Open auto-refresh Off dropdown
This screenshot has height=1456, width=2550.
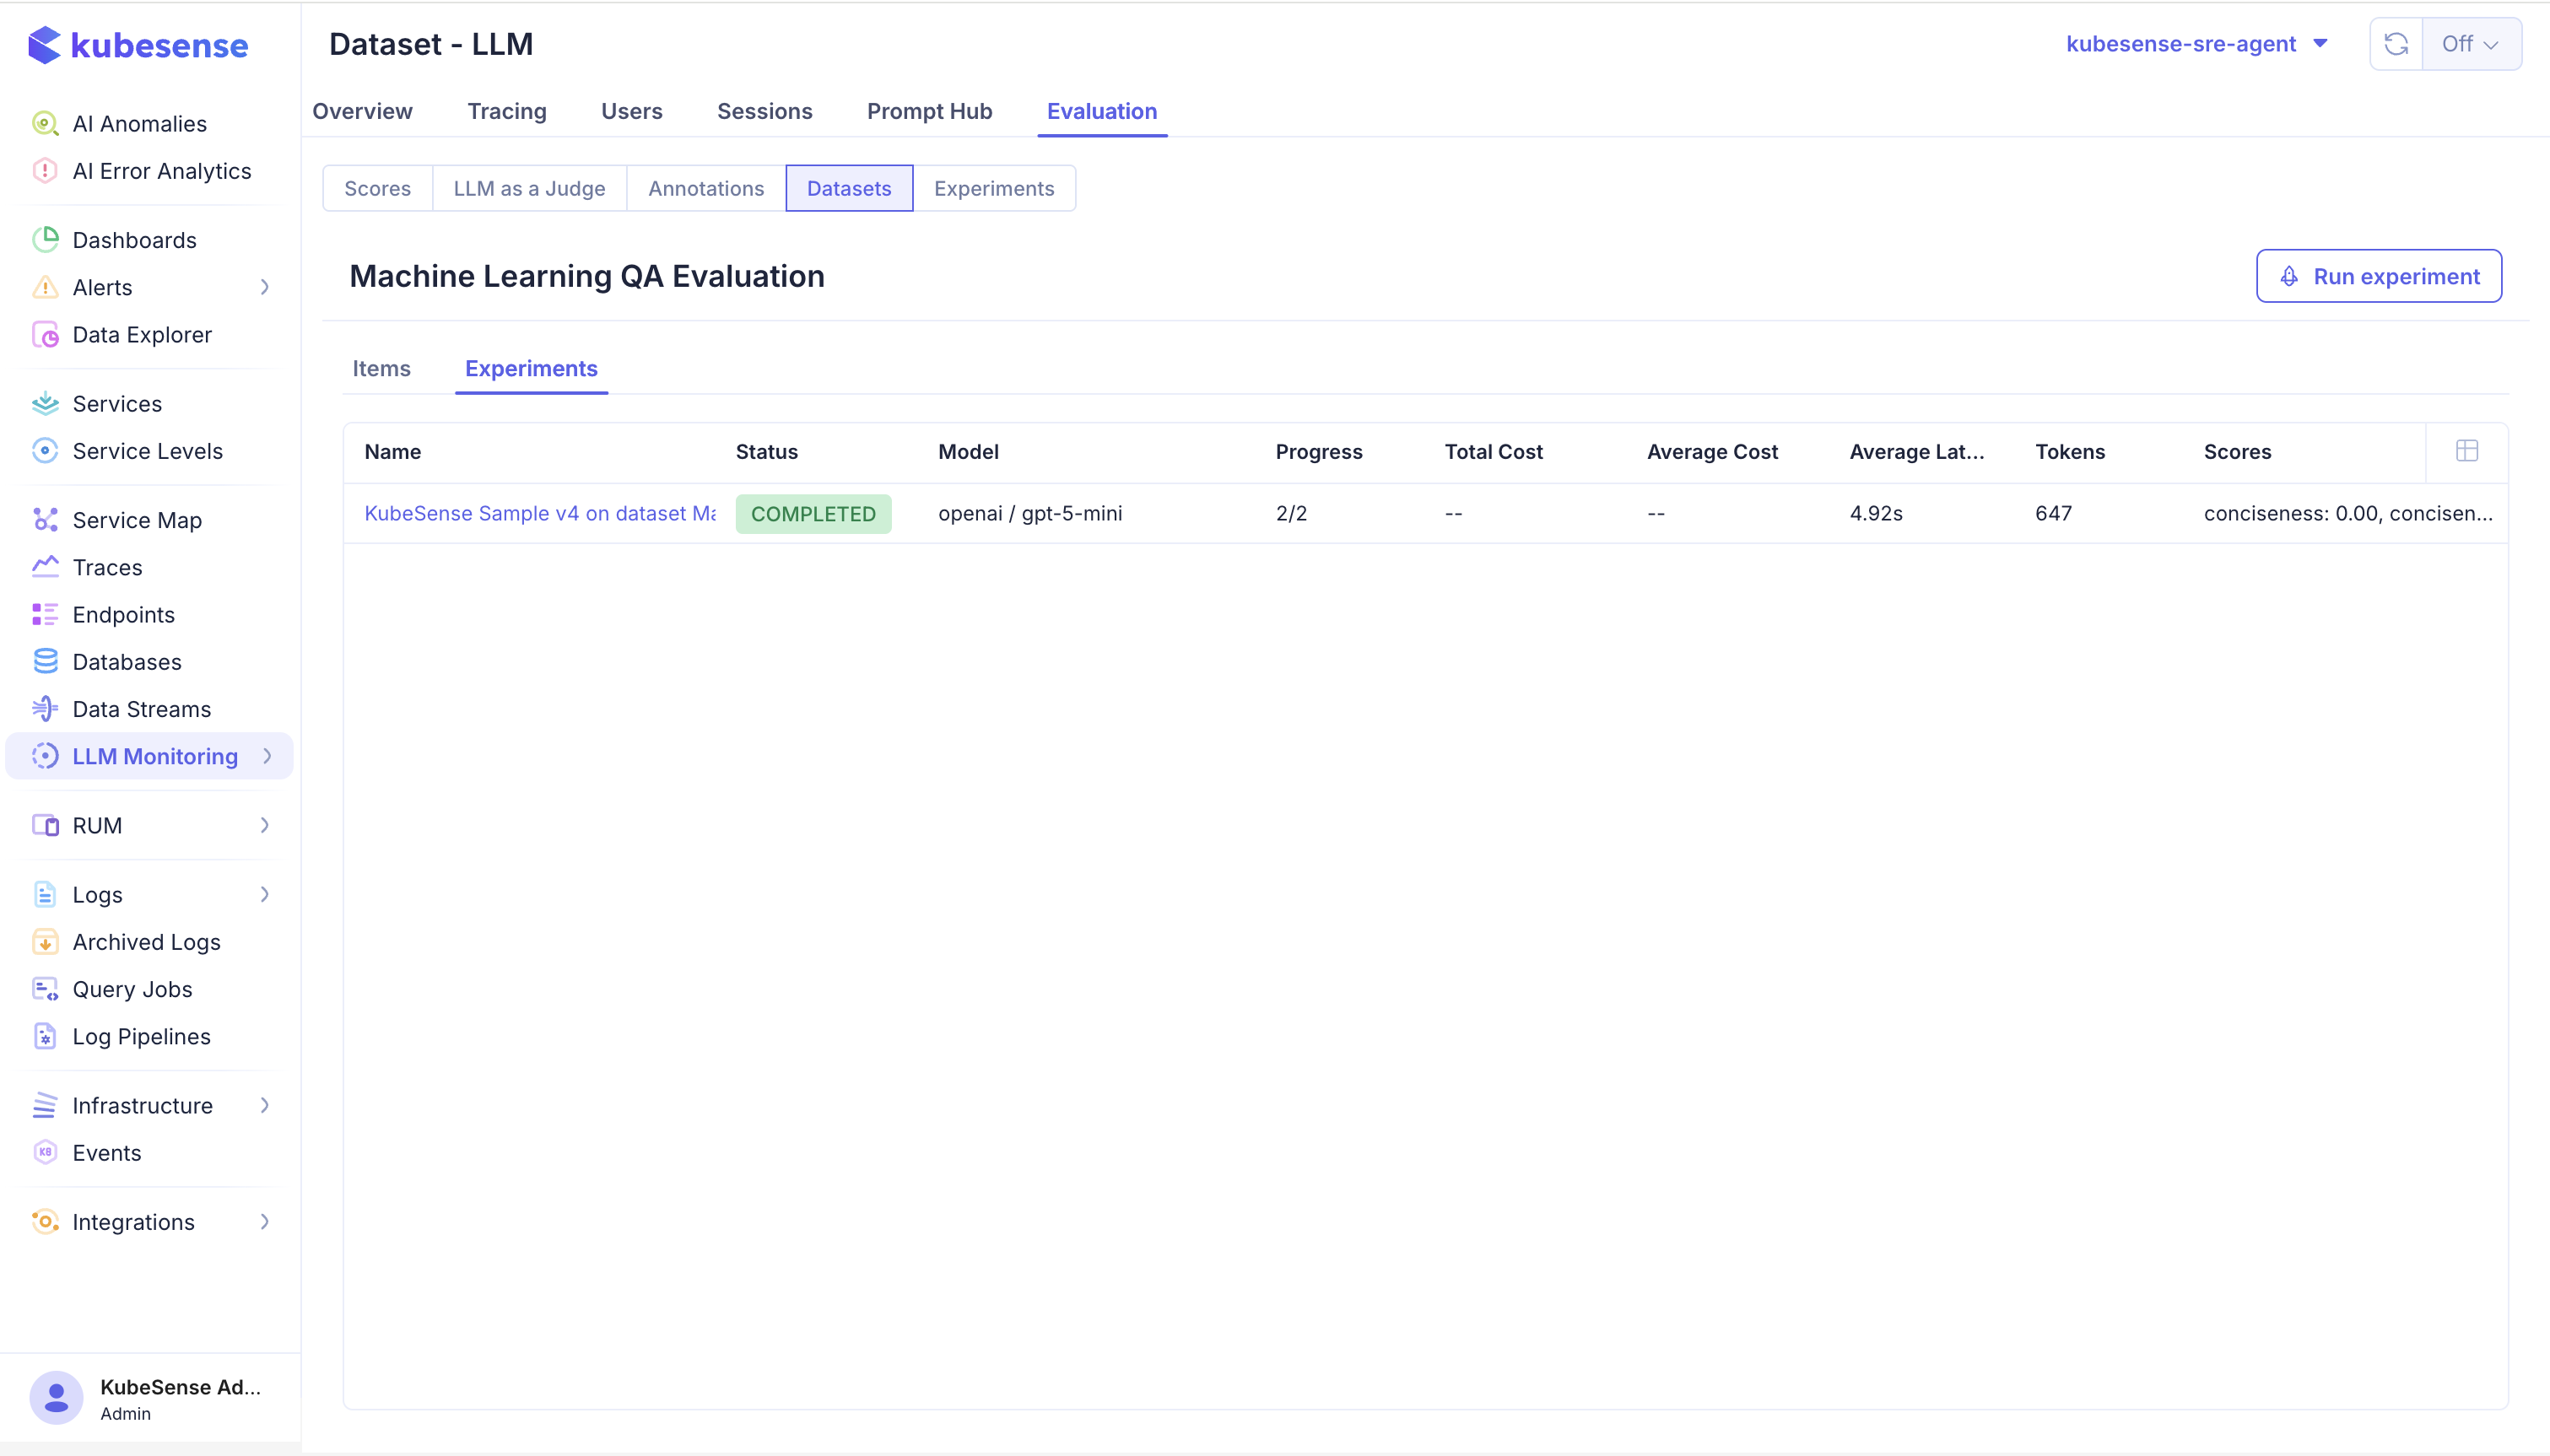click(x=2471, y=44)
